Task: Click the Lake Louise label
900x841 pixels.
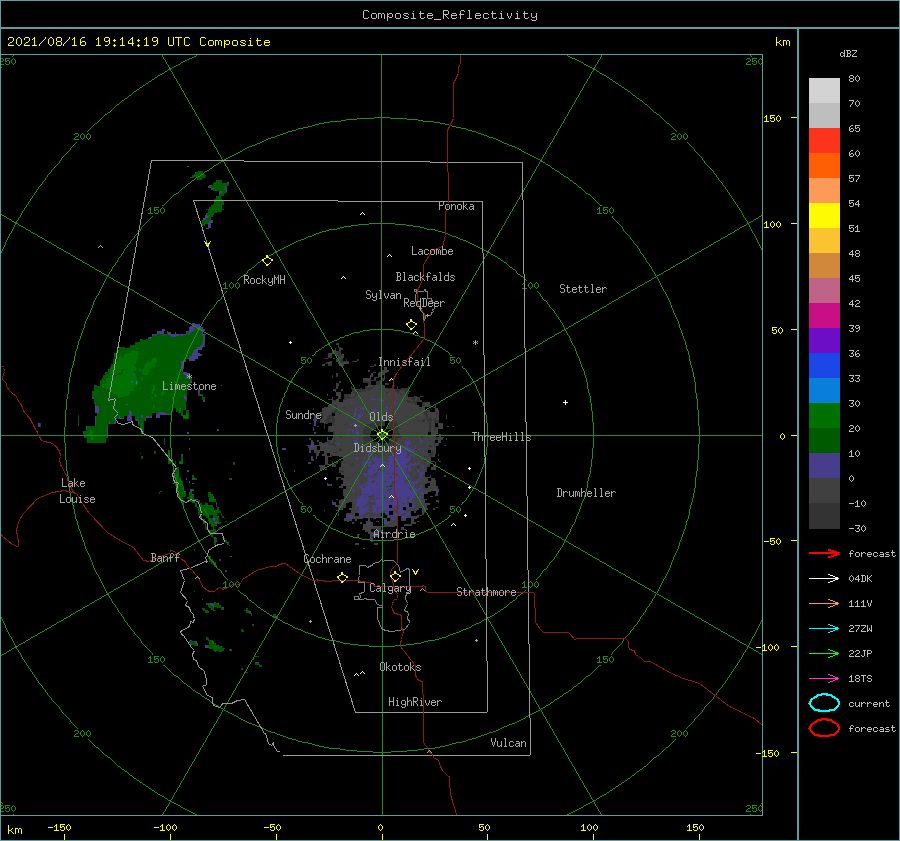Action: point(77,491)
